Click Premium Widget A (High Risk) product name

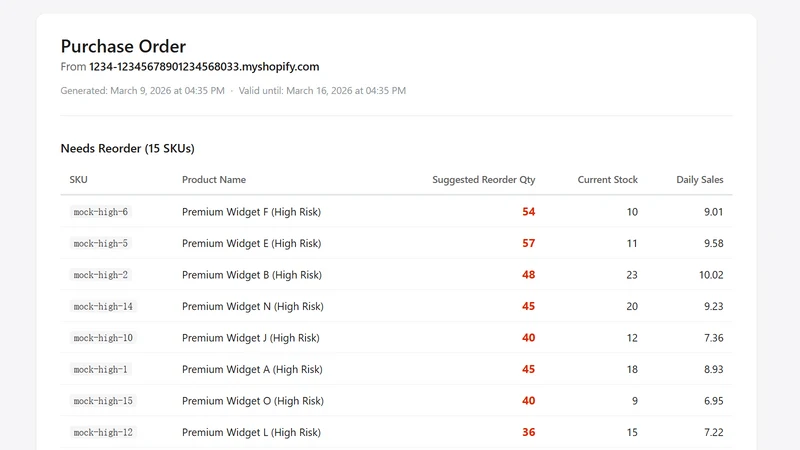[x=253, y=369]
